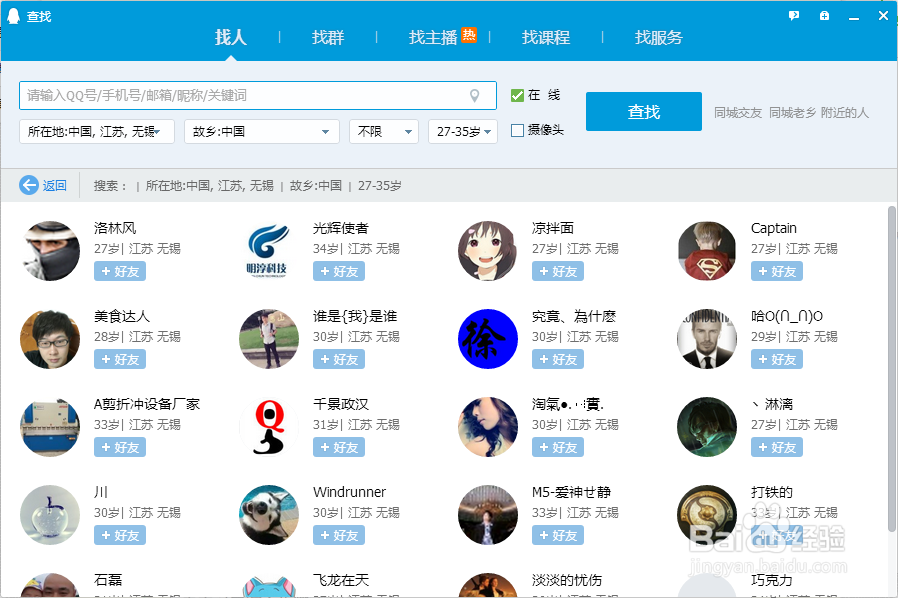
Task: Click the name 谁是{我}是谁 in results
Action: click(355, 316)
